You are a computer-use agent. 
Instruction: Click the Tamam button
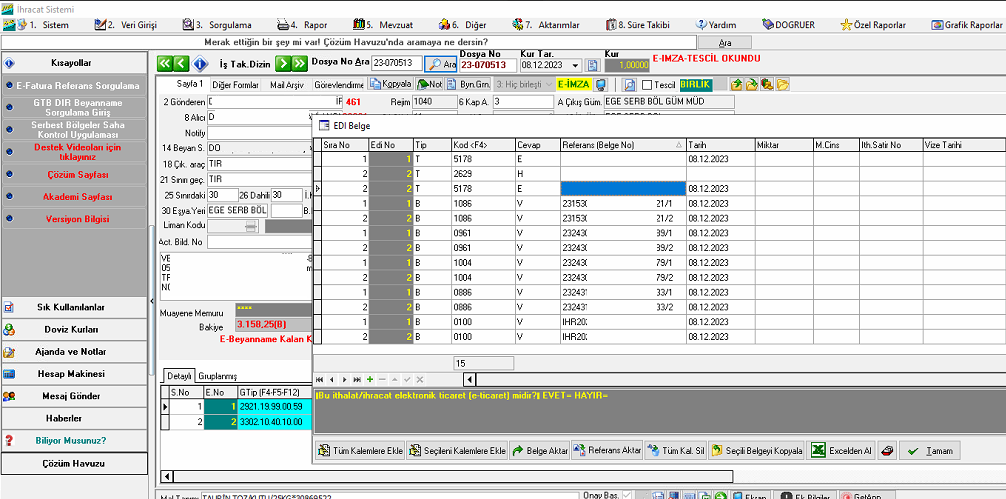pos(929,451)
